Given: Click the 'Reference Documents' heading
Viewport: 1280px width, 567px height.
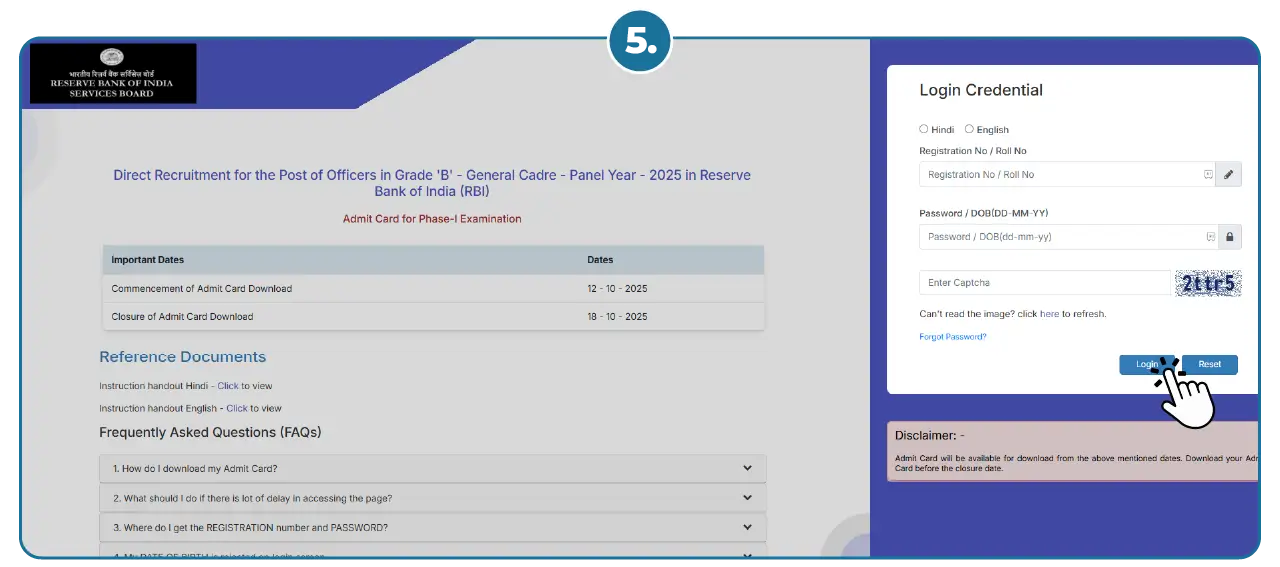Looking at the screenshot, I should click(183, 357).
